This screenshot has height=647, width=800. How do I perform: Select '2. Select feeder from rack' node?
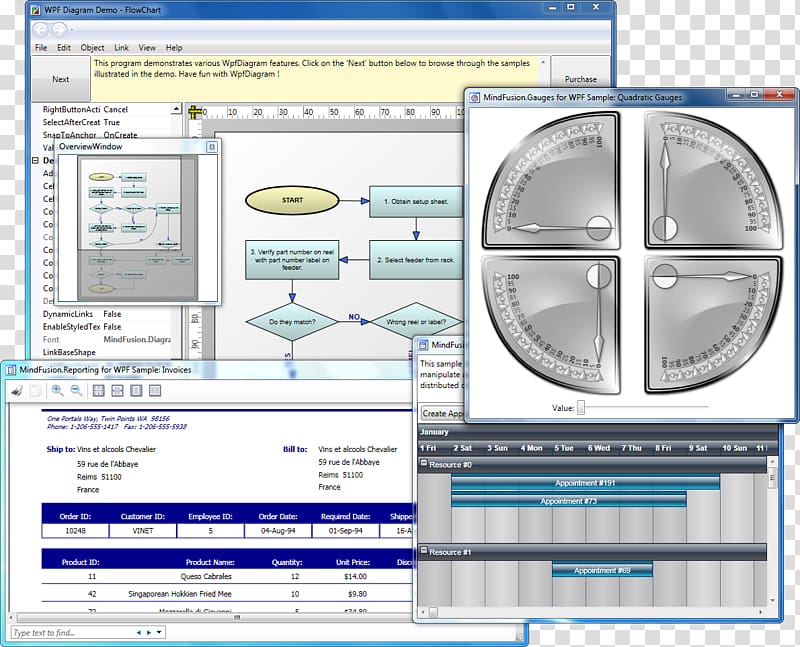pyautogui.click(x=416, y=260)
